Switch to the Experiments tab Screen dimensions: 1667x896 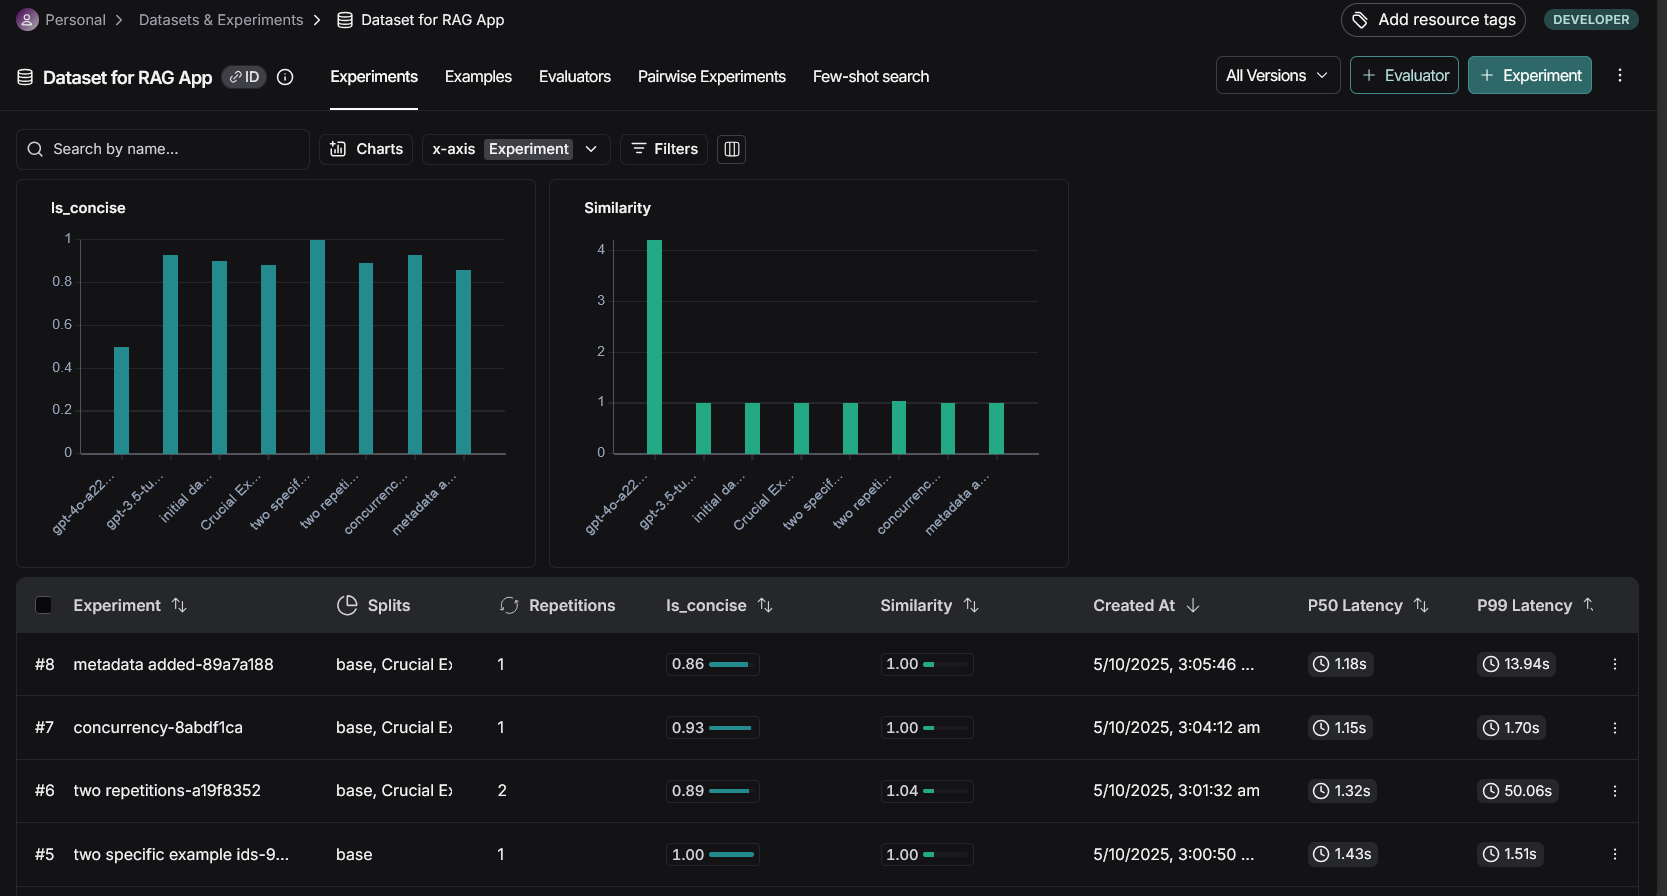[x=374, y=77]
